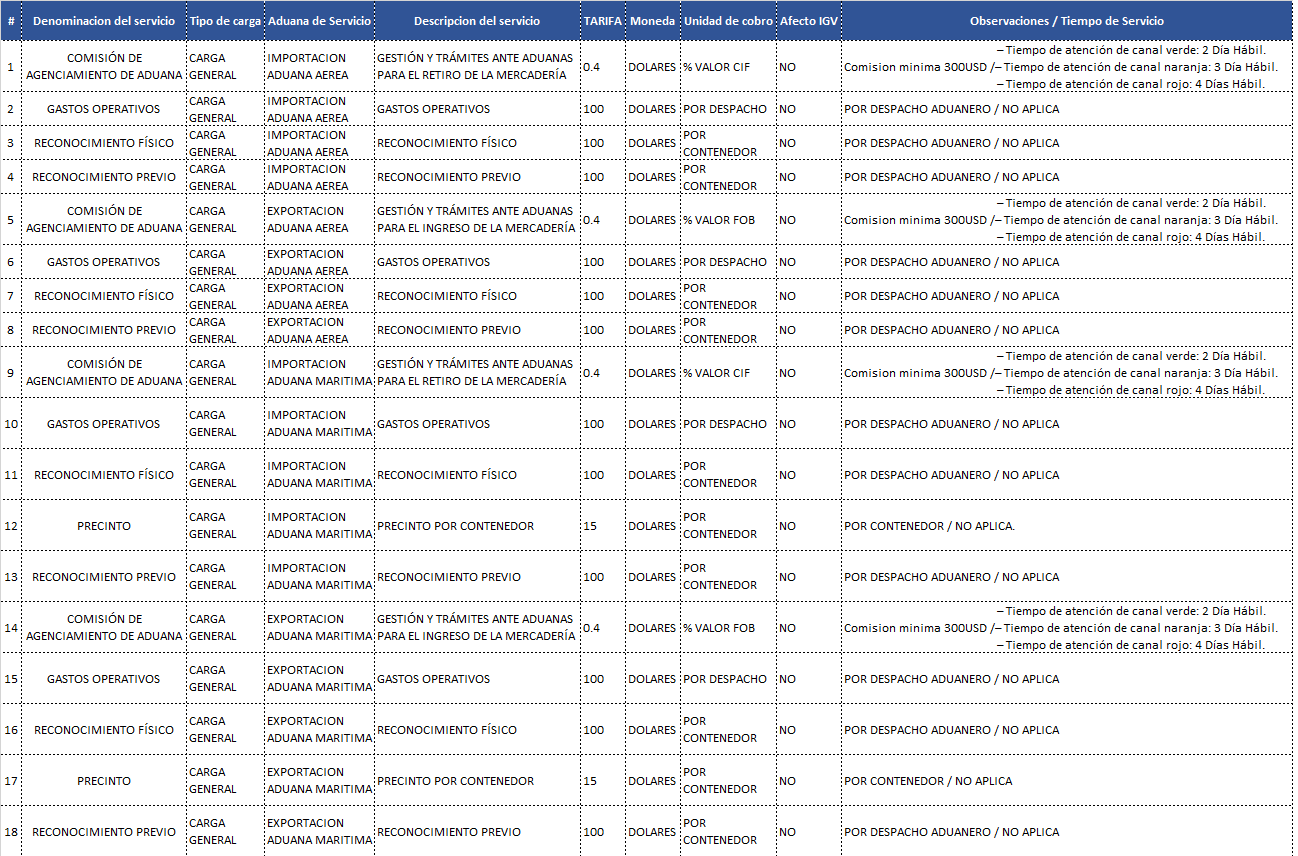The image size is (1298, 856).
Task: Select the 'Tipo de carga' header cell
Action: pos(225,21)
